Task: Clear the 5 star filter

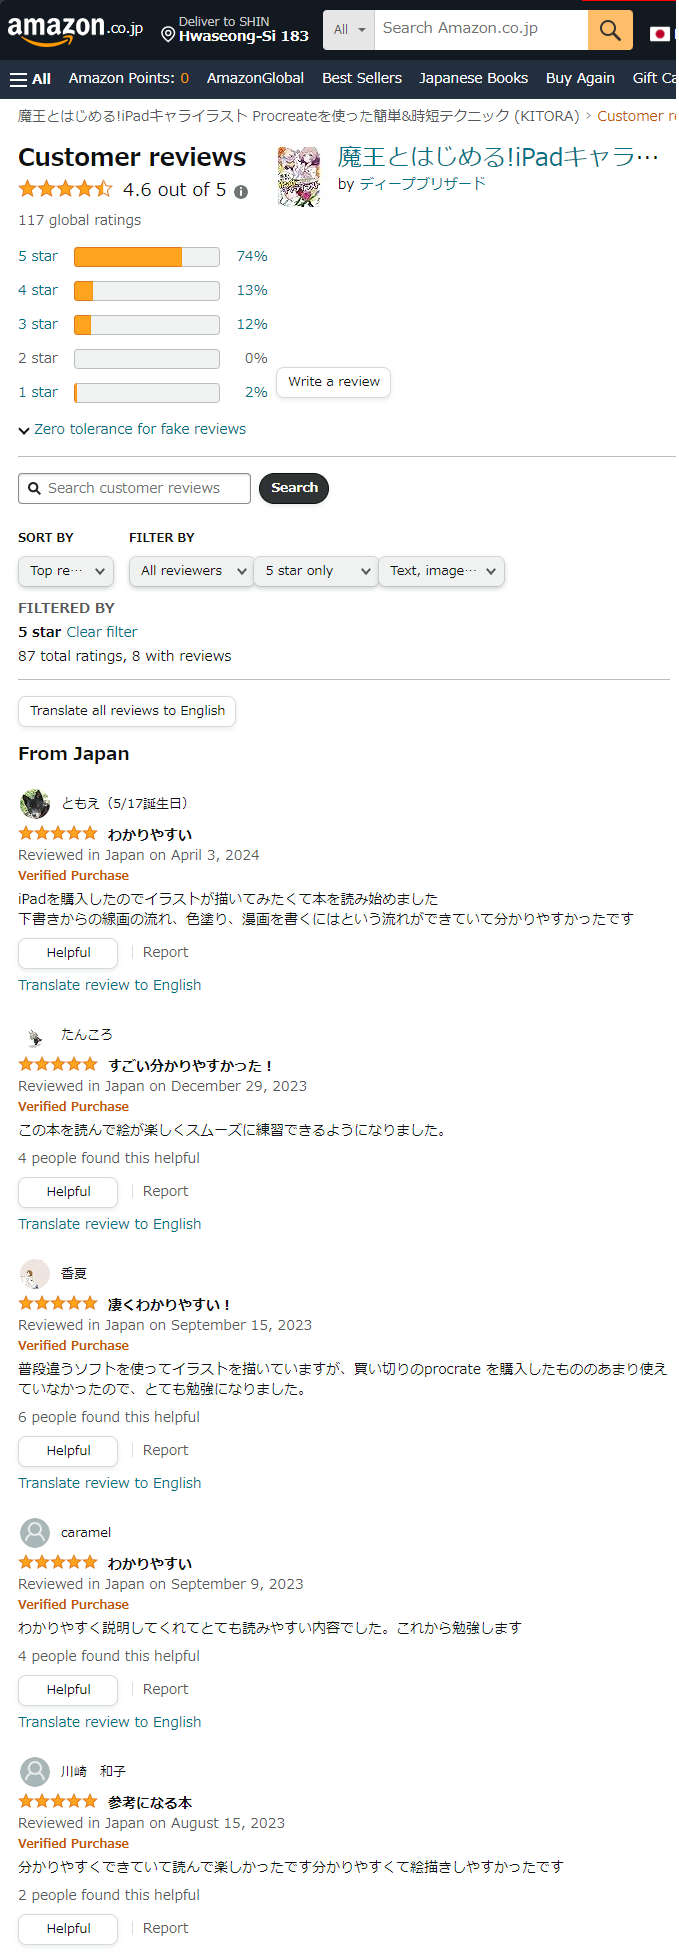Action: coord(101,631)
